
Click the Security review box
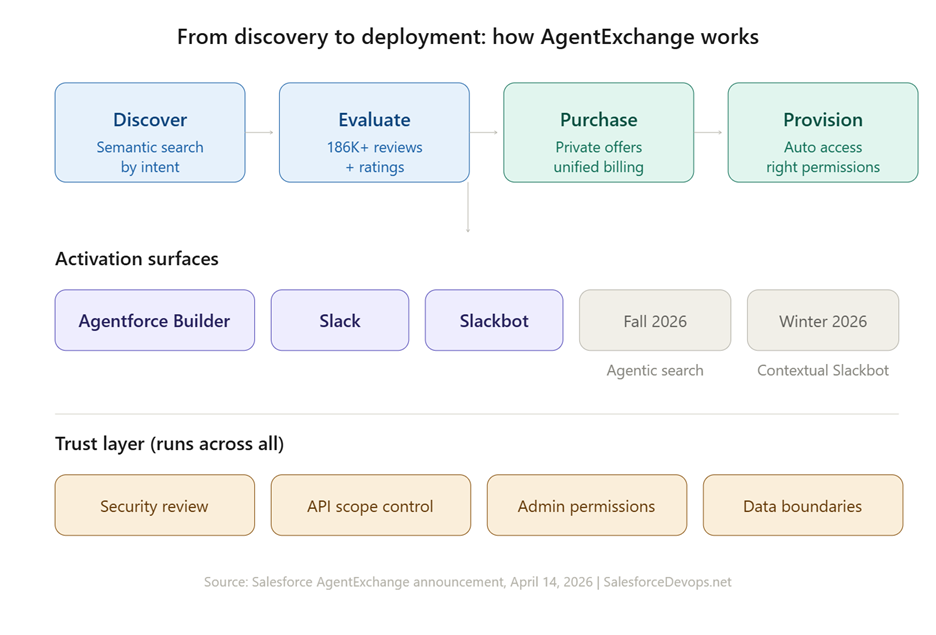coord(155,505)
